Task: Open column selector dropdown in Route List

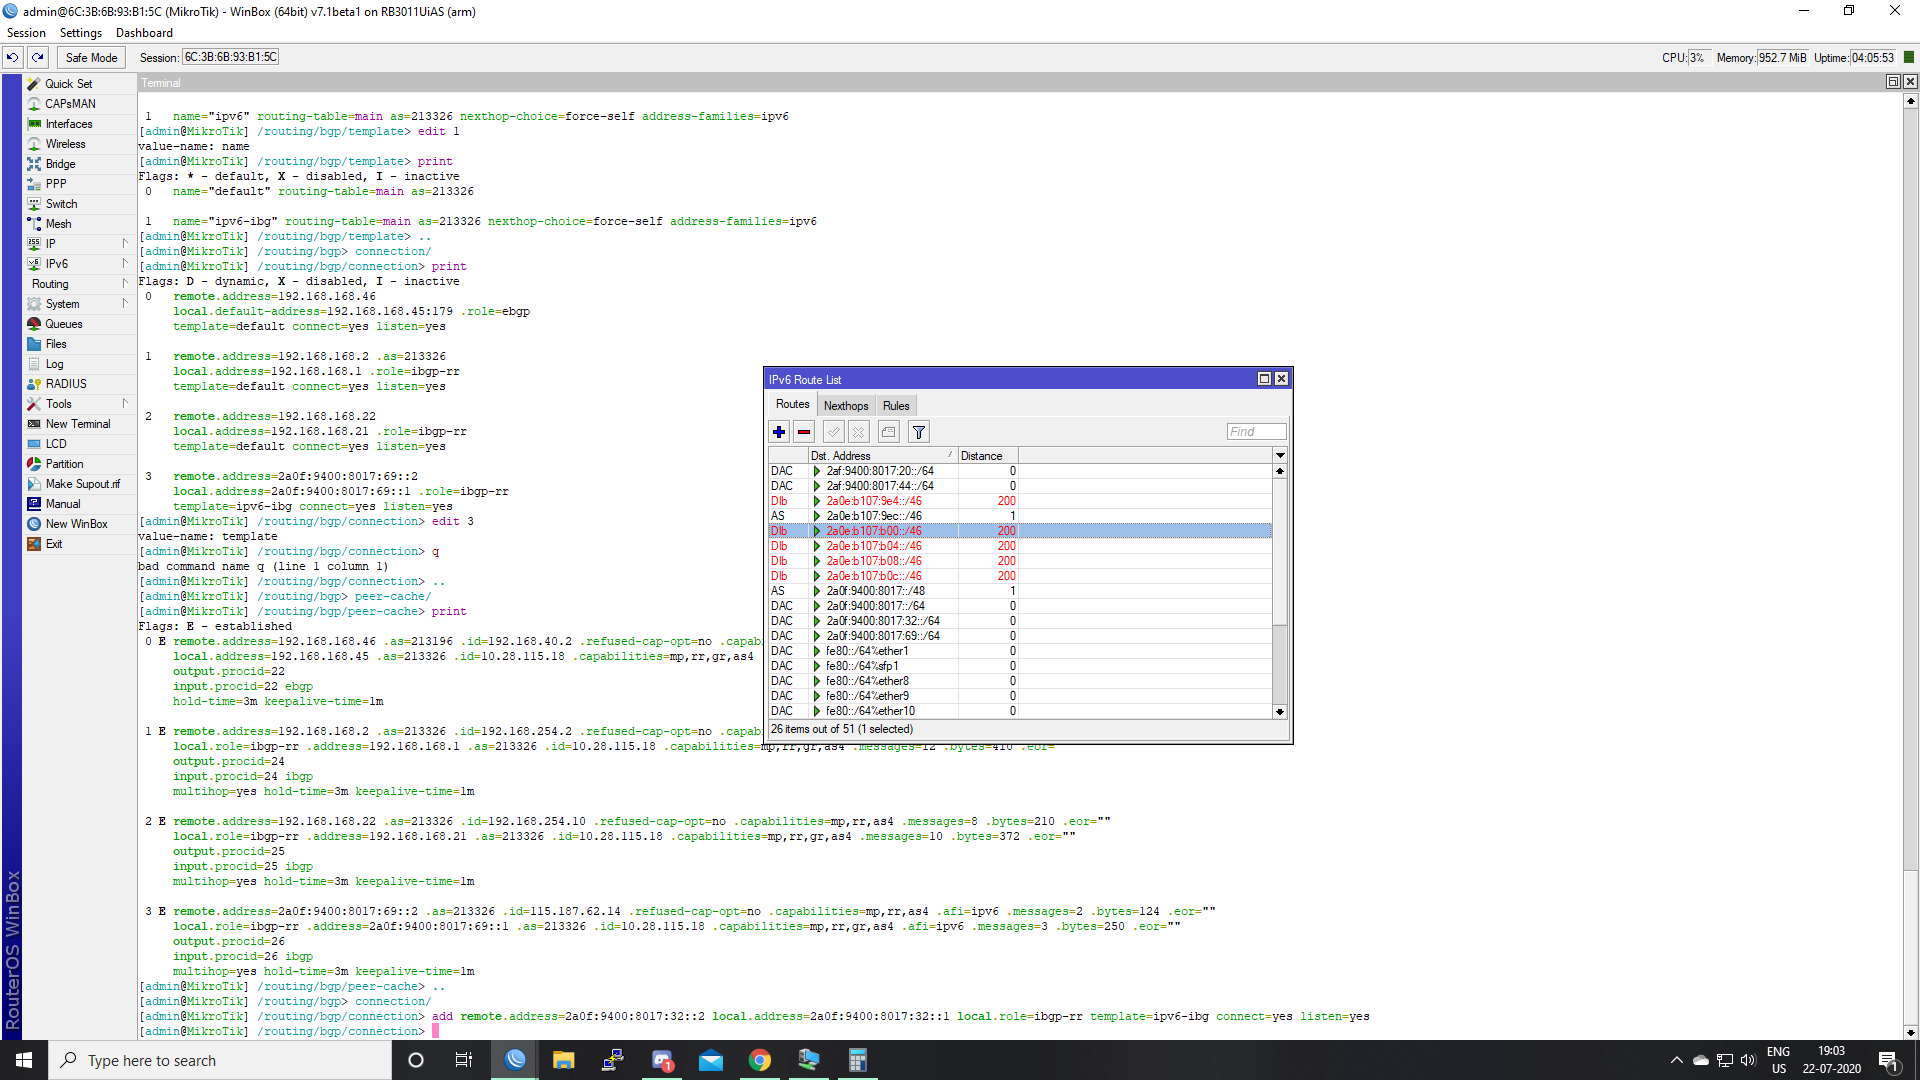Action: point(1280,456)
